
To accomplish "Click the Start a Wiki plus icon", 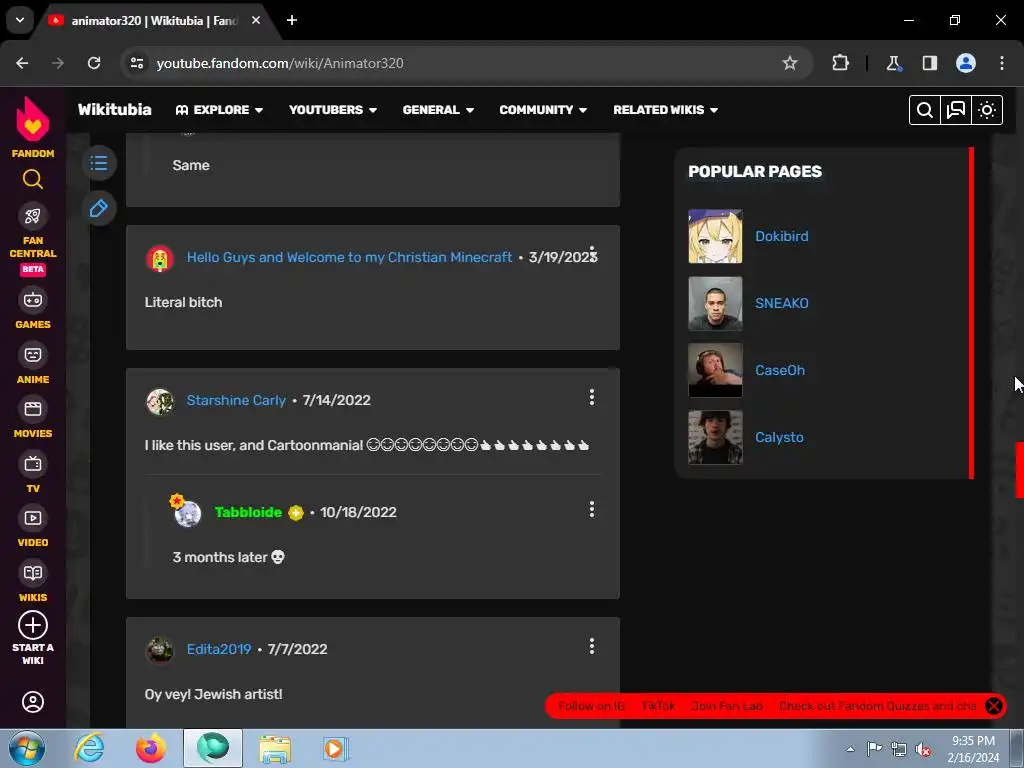I will 33,625.
